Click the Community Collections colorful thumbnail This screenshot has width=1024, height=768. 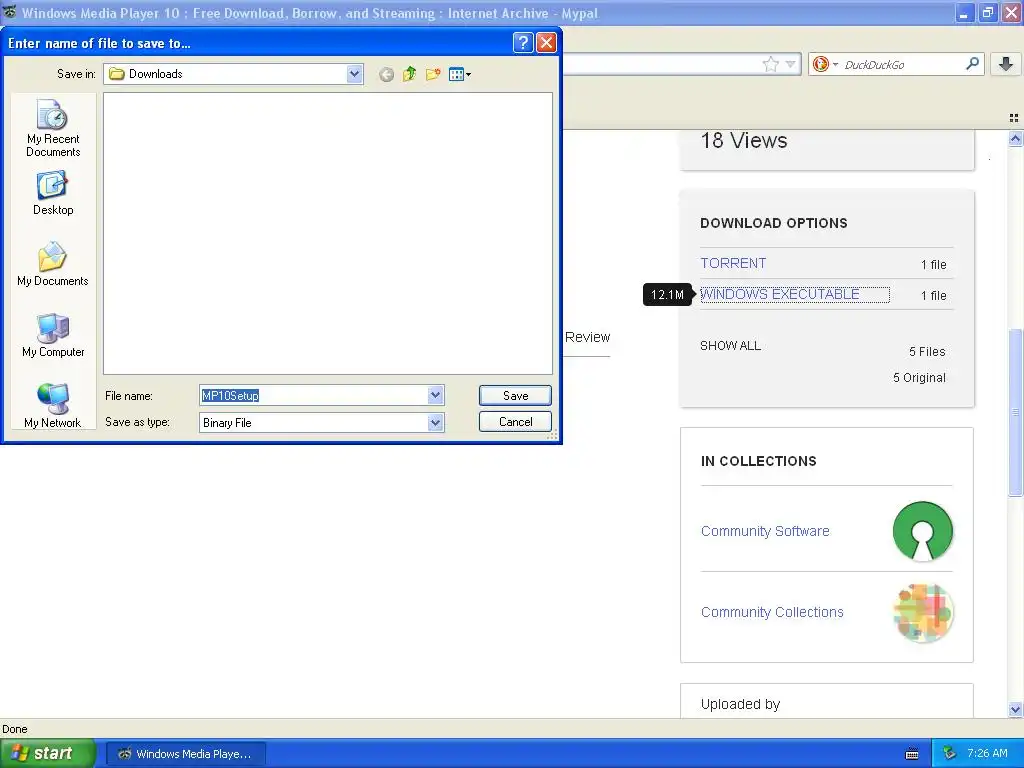pyautogui.click(x=923, y=613)
